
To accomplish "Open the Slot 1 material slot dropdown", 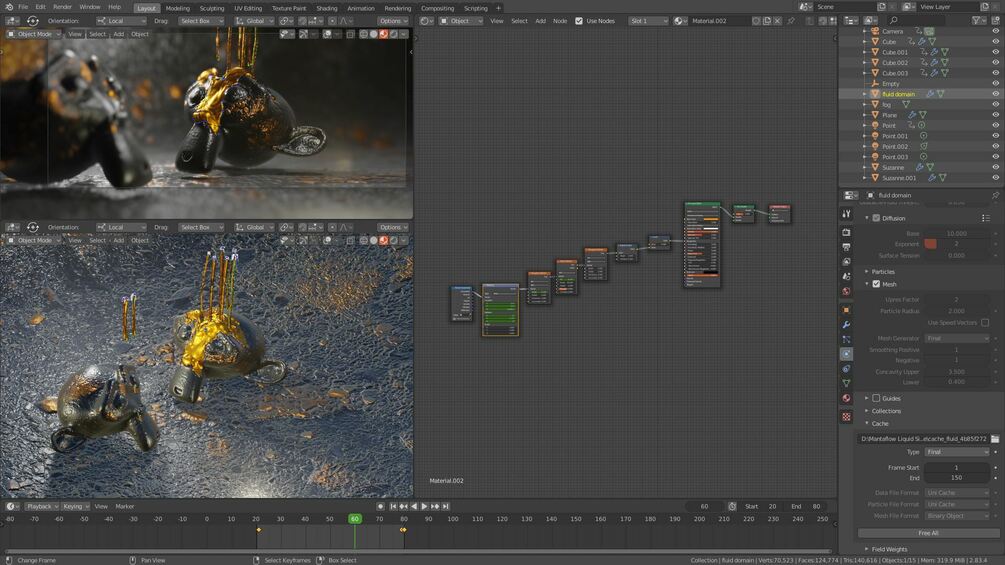I will (x=648, y=20).
